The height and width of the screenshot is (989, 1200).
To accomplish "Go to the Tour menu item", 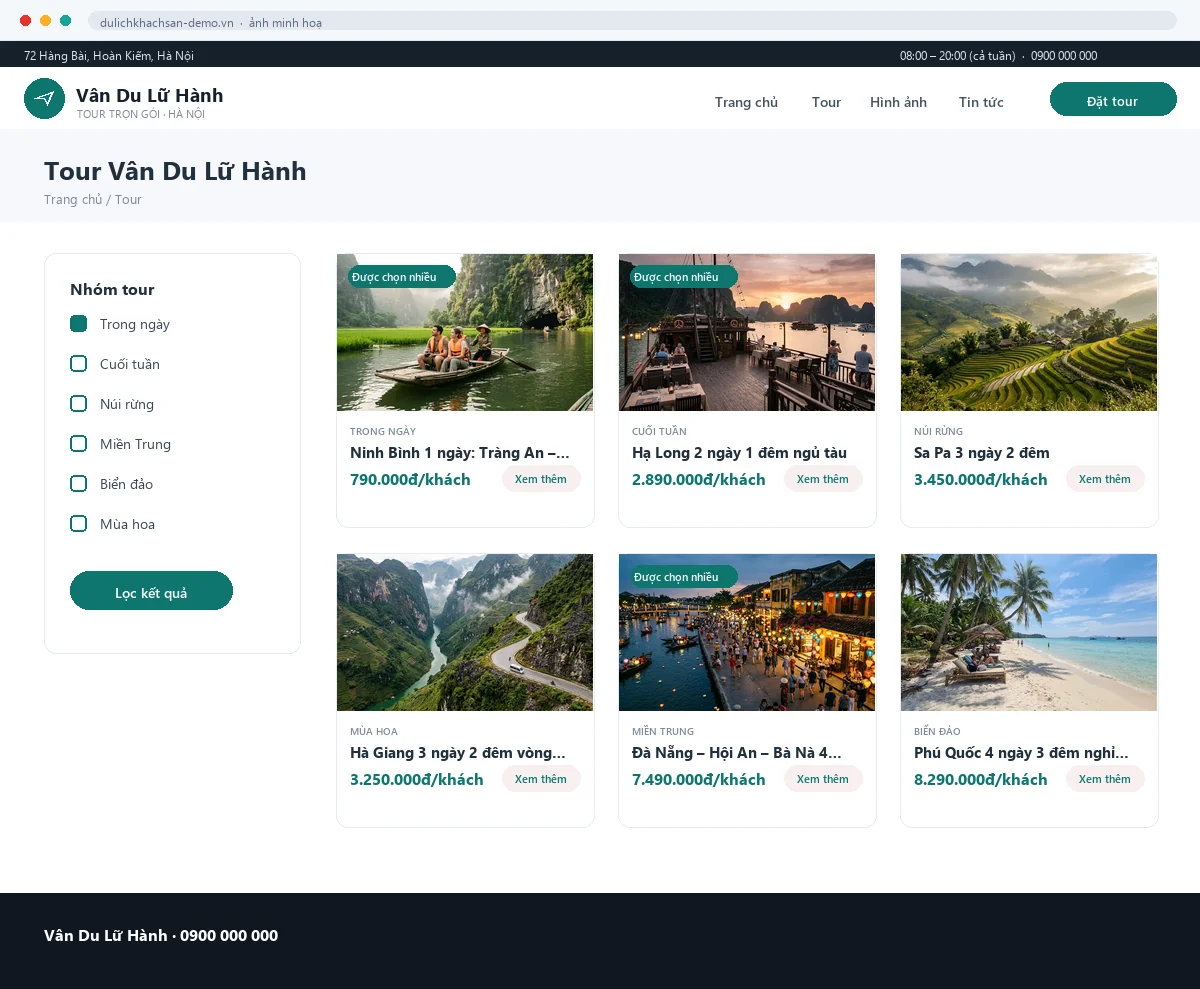I will click(x=826, y=102).
